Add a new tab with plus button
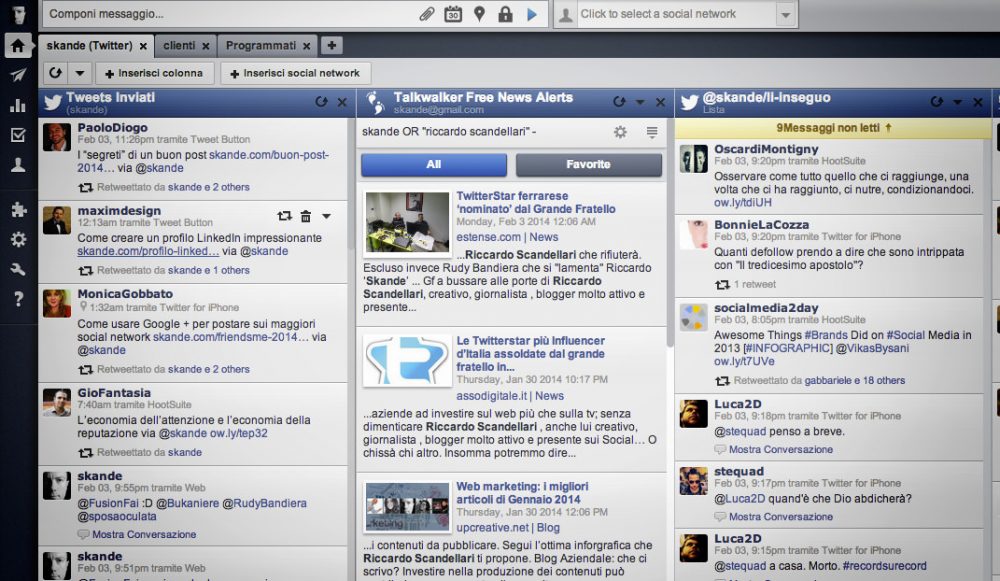This screenshot has height=581, width=1000. [332, 45]
